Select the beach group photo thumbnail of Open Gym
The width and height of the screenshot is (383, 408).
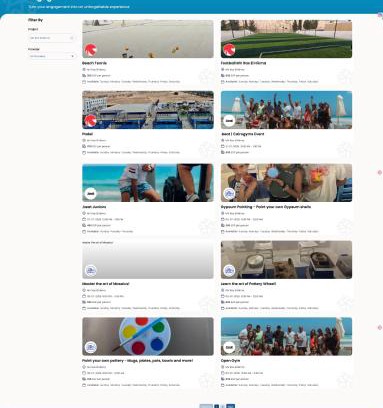tap(286, 336)
